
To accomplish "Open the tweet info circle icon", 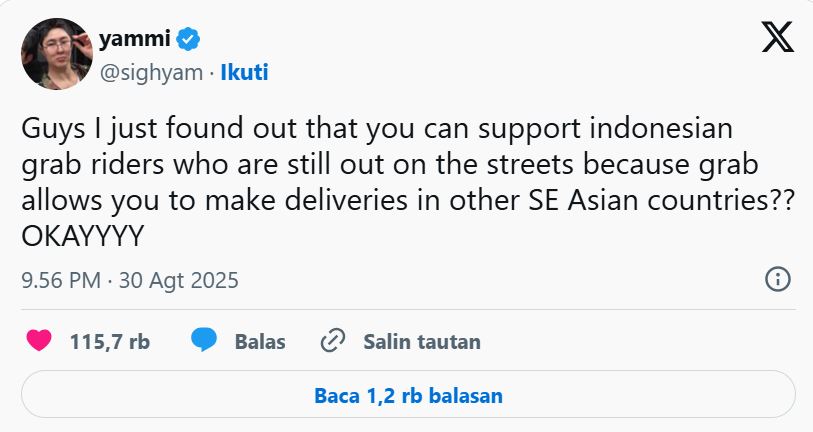I will tap(777, 279).
